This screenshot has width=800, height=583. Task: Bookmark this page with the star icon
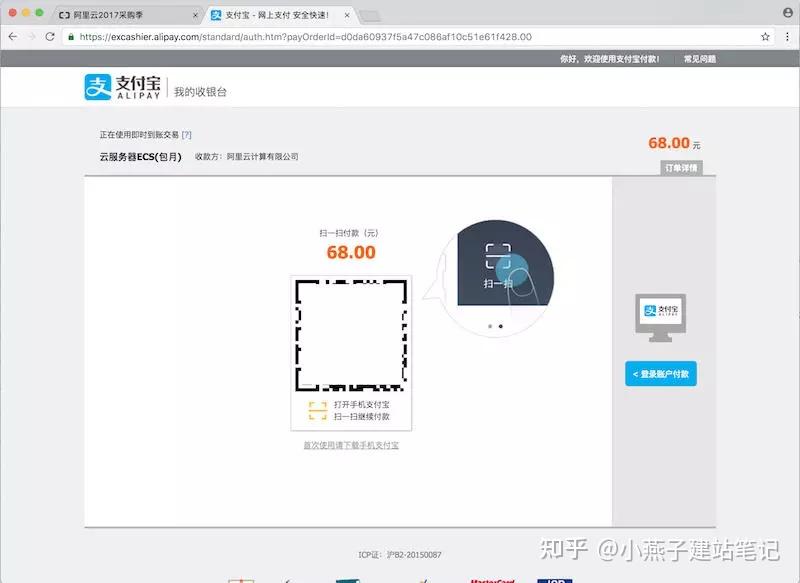click(765, 37)
